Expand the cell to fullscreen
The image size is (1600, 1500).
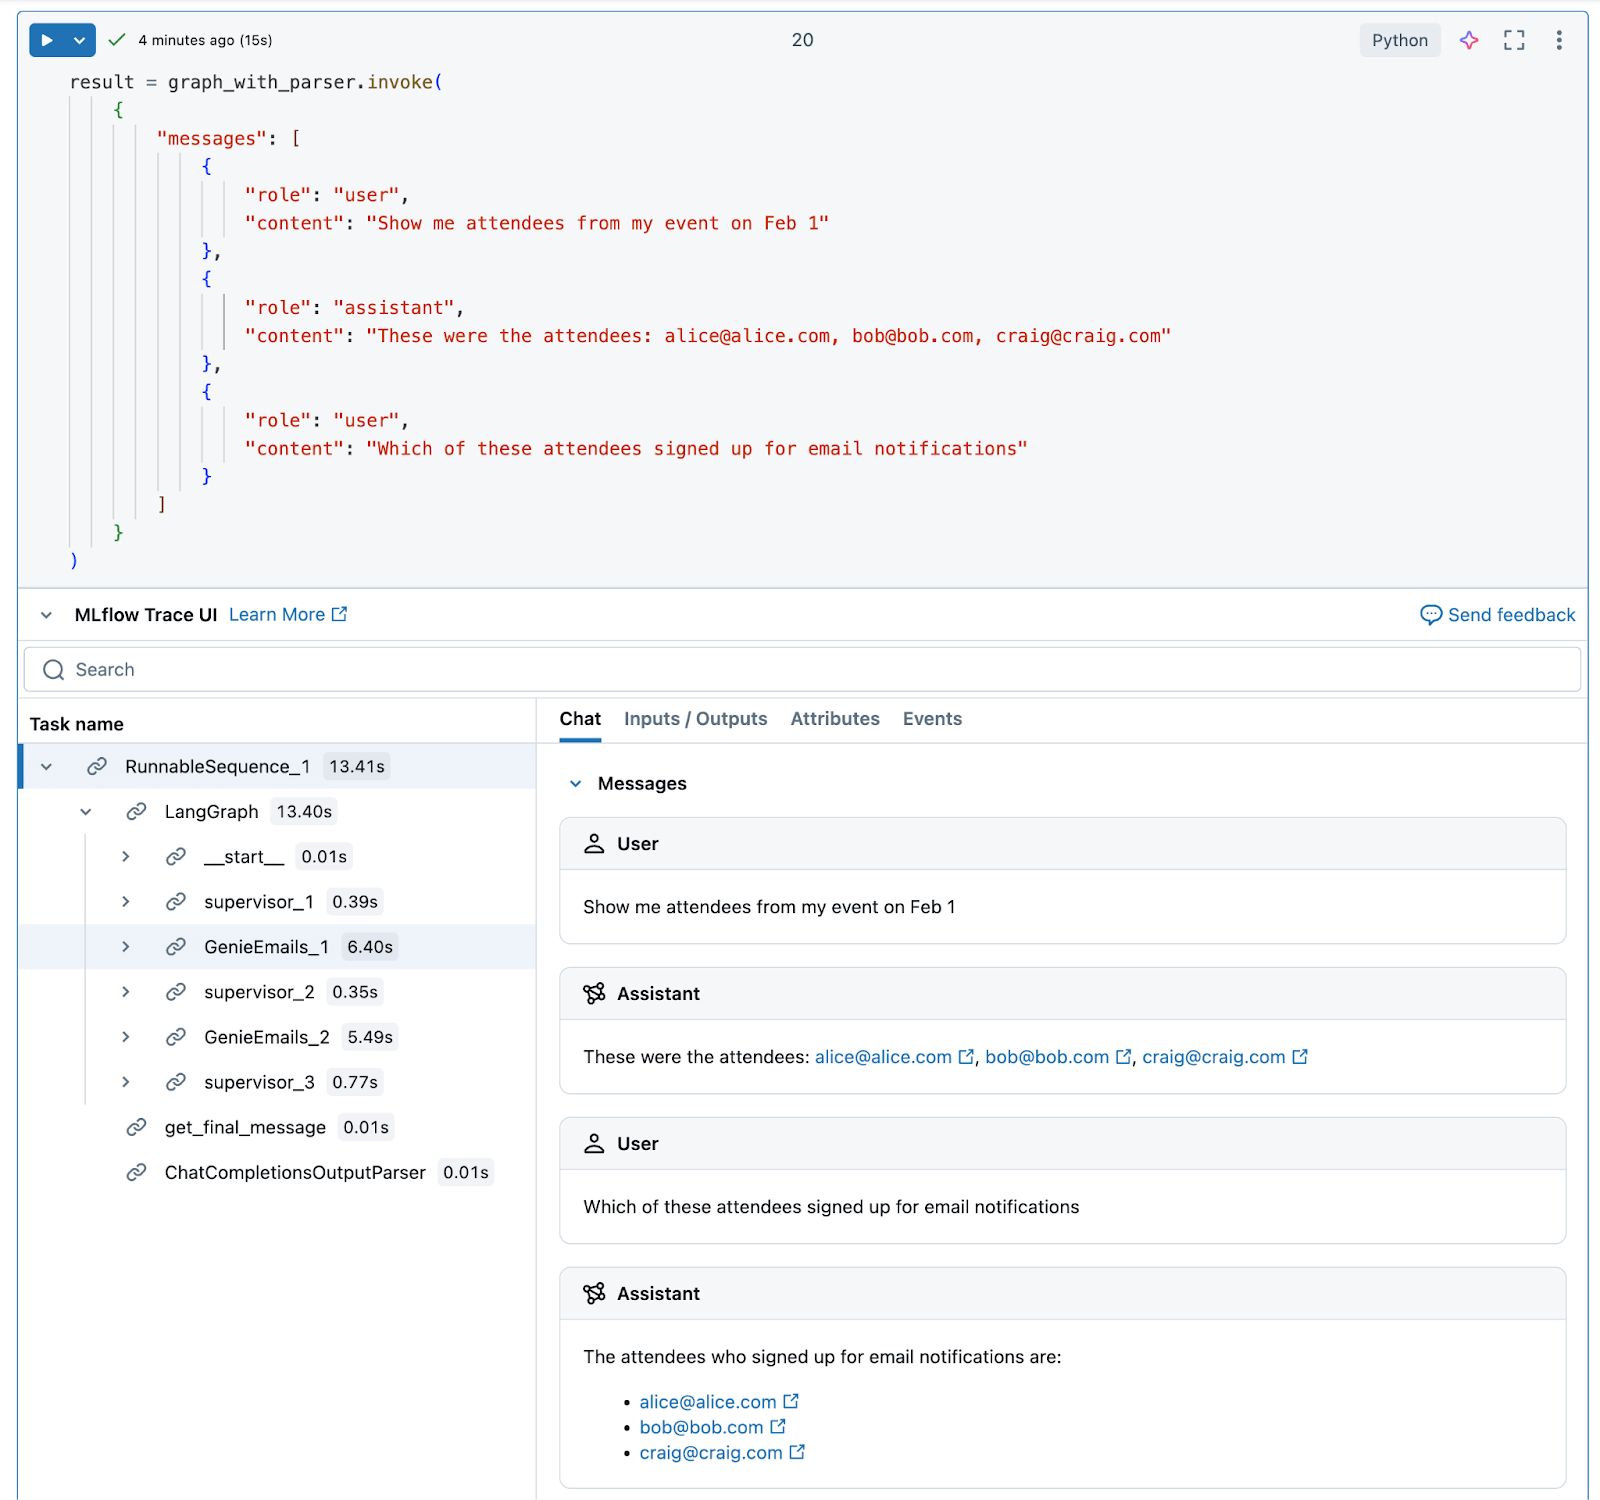click(1513, 40)
